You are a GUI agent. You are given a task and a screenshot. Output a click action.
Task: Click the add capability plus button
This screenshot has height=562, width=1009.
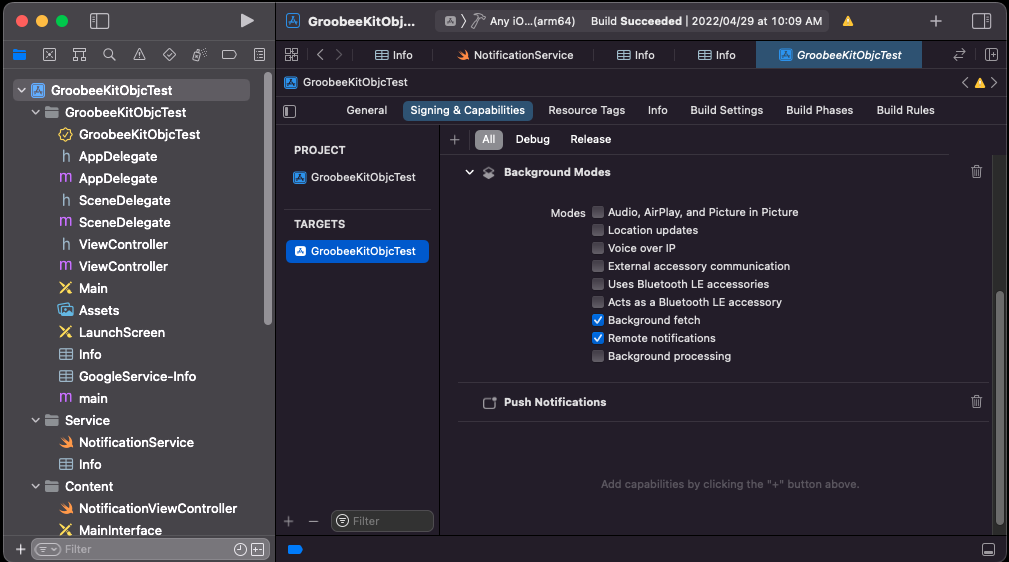(454, 140)
